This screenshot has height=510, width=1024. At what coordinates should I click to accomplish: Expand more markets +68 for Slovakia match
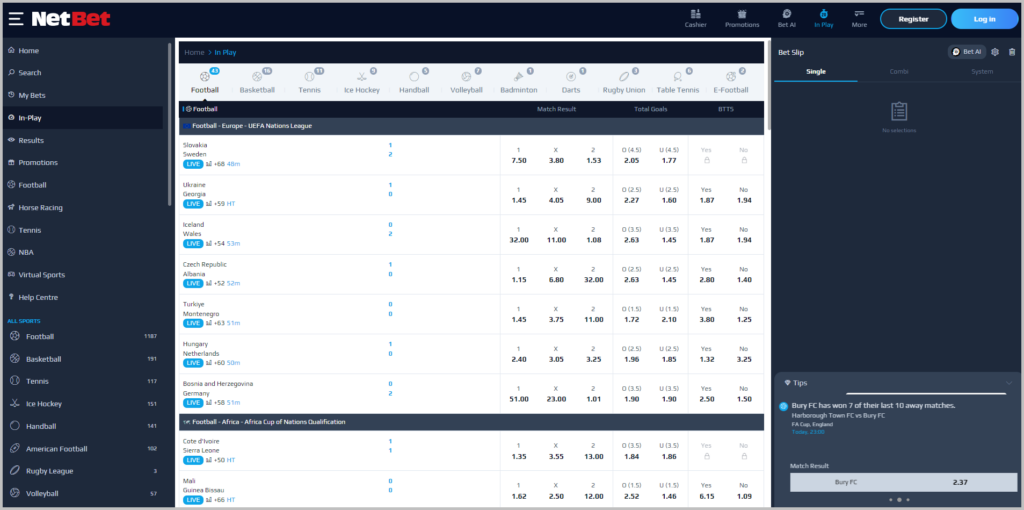[x=219, y=164]
